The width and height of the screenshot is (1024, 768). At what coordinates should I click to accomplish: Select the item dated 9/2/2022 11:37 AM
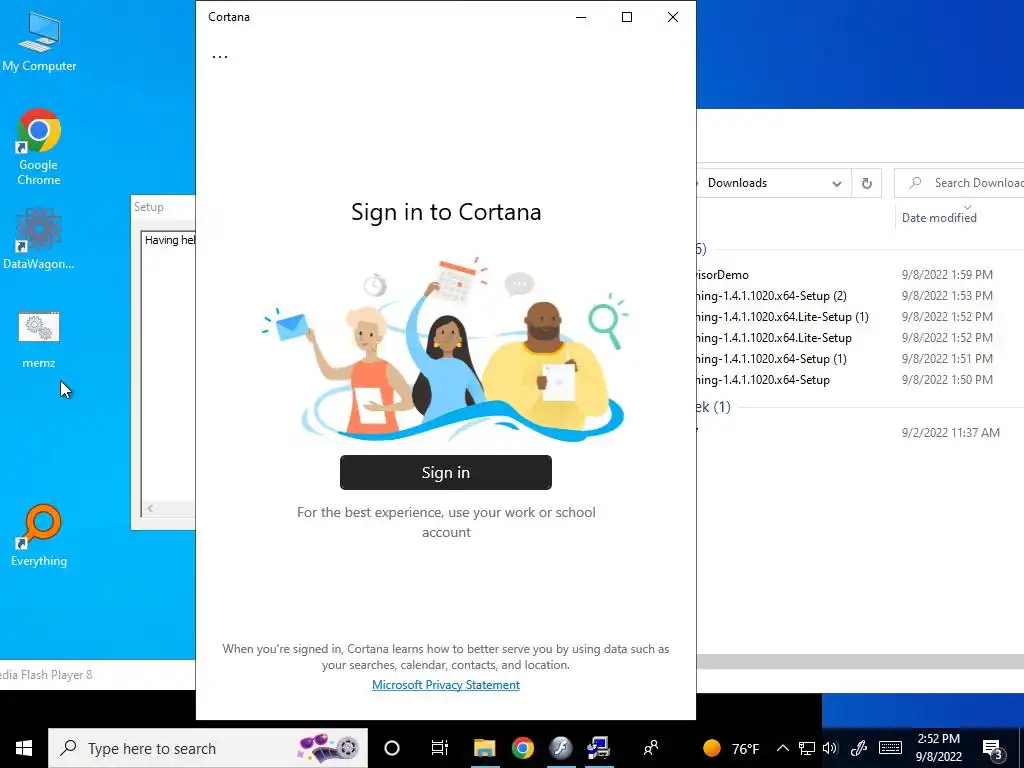click(x=859, y=432)
